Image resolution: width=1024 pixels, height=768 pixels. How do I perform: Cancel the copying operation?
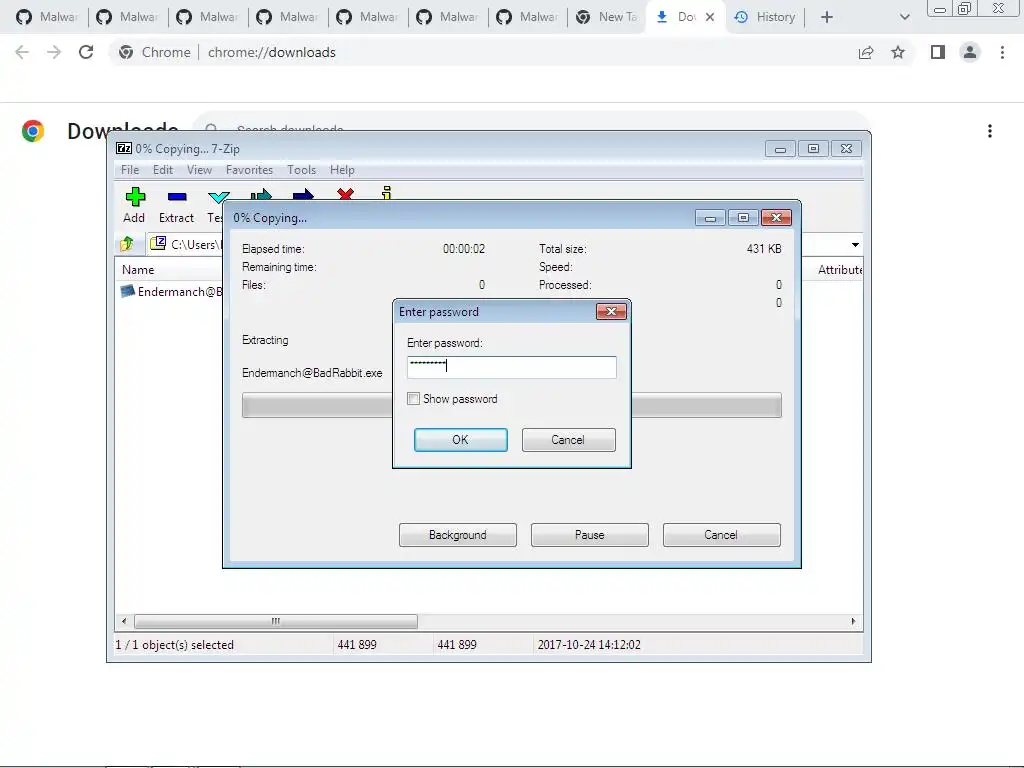point(721,535)
